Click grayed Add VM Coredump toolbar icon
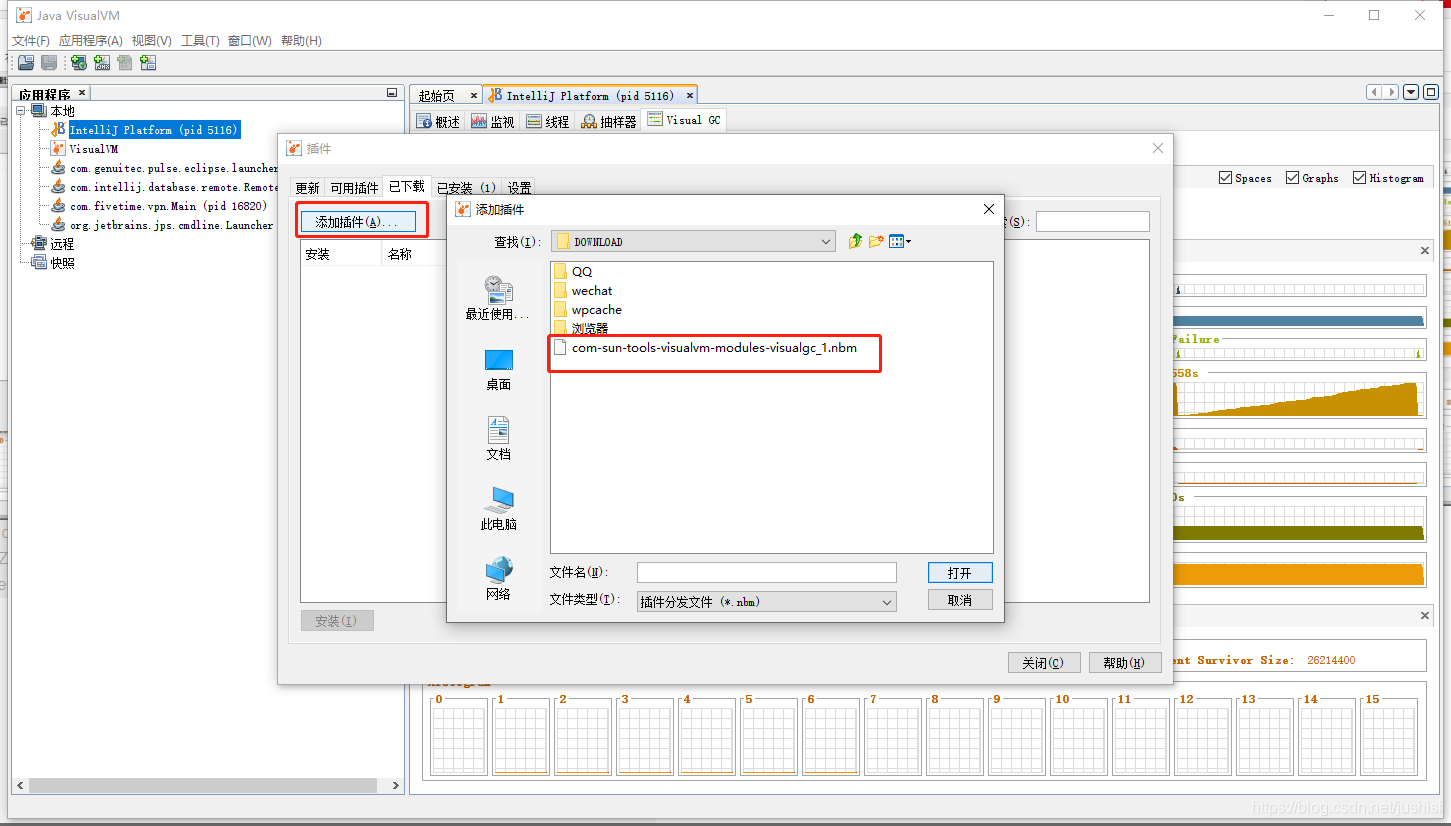 pyautogui.click(x=125, y=63)
